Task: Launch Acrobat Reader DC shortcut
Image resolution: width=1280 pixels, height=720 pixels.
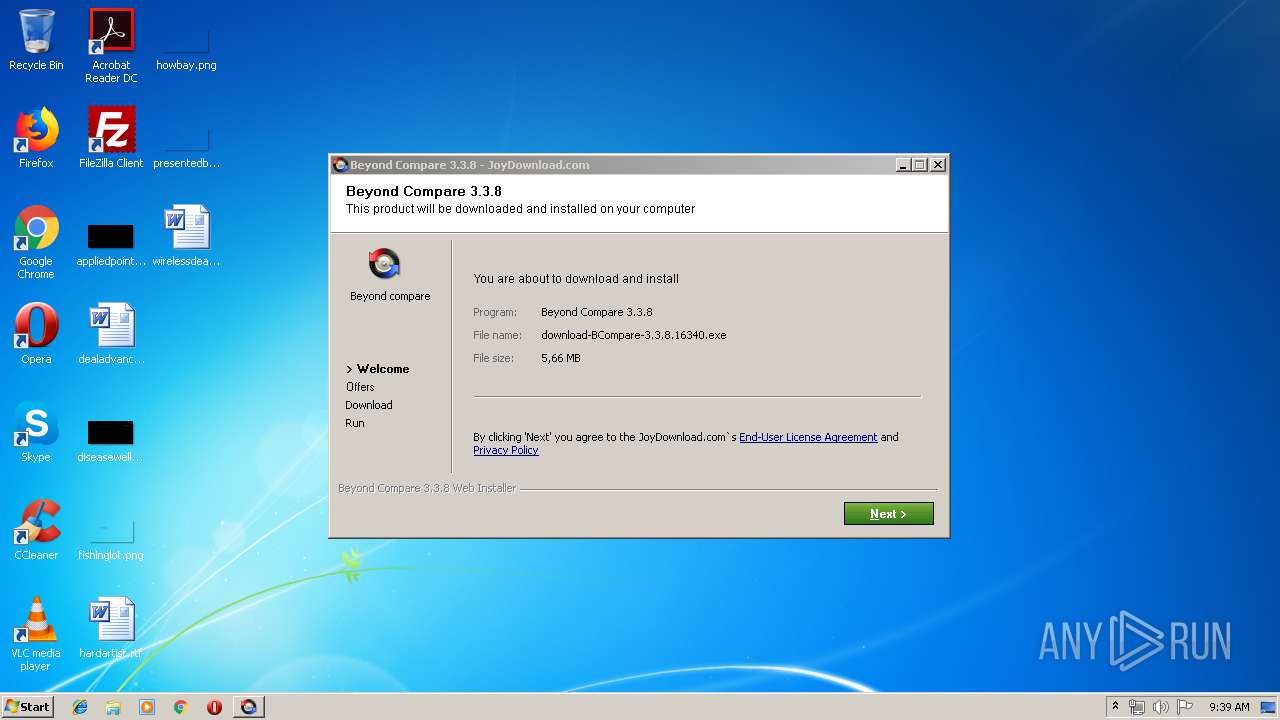Action: click(111, 46)
